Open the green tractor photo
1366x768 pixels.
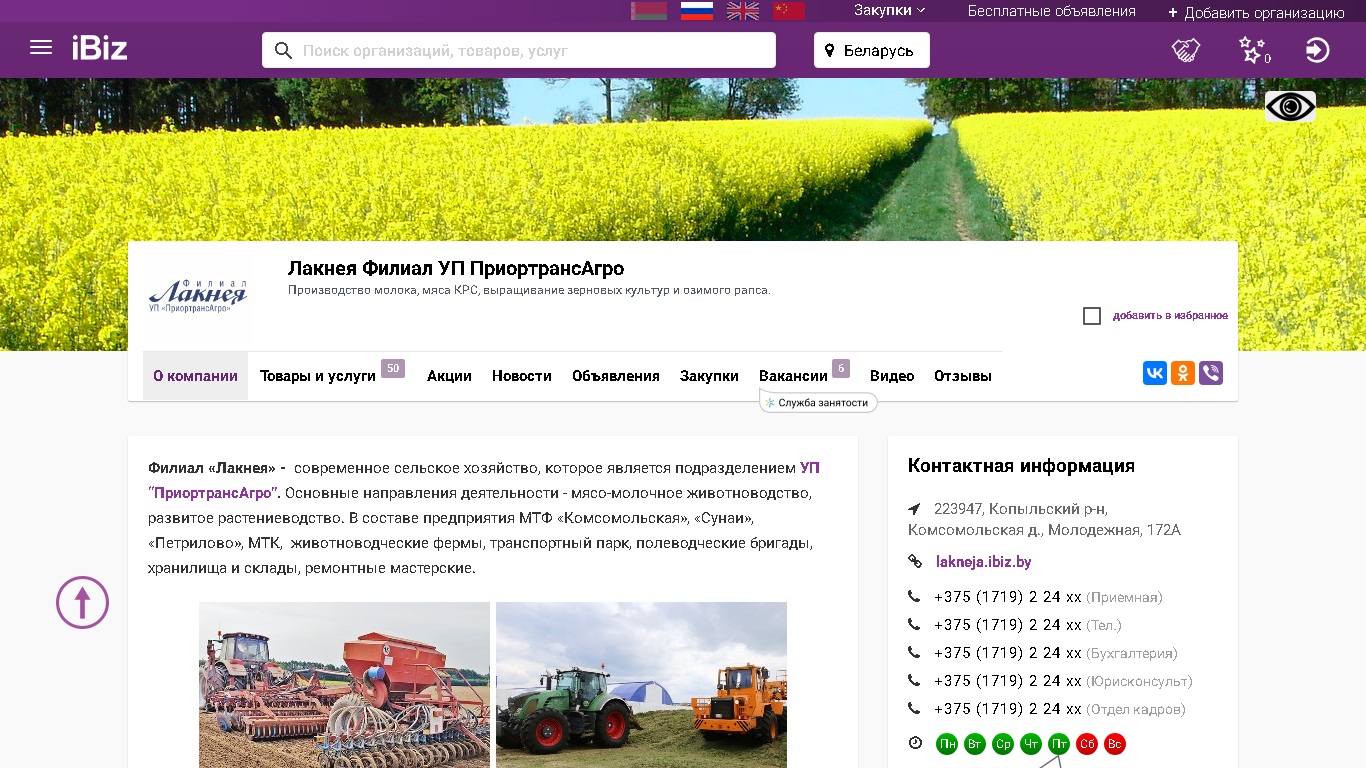(641, 685)
